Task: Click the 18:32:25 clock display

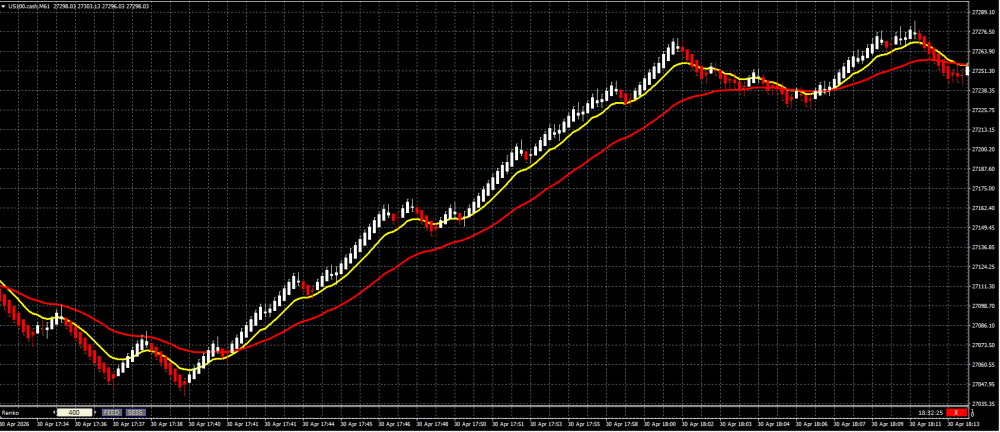Action: (931, 412)
